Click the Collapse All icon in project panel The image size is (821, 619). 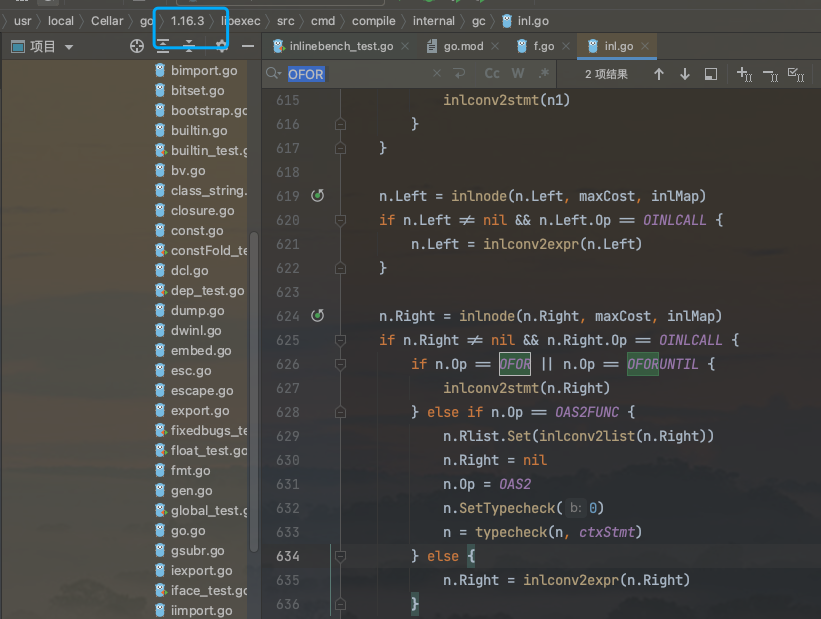189,46
